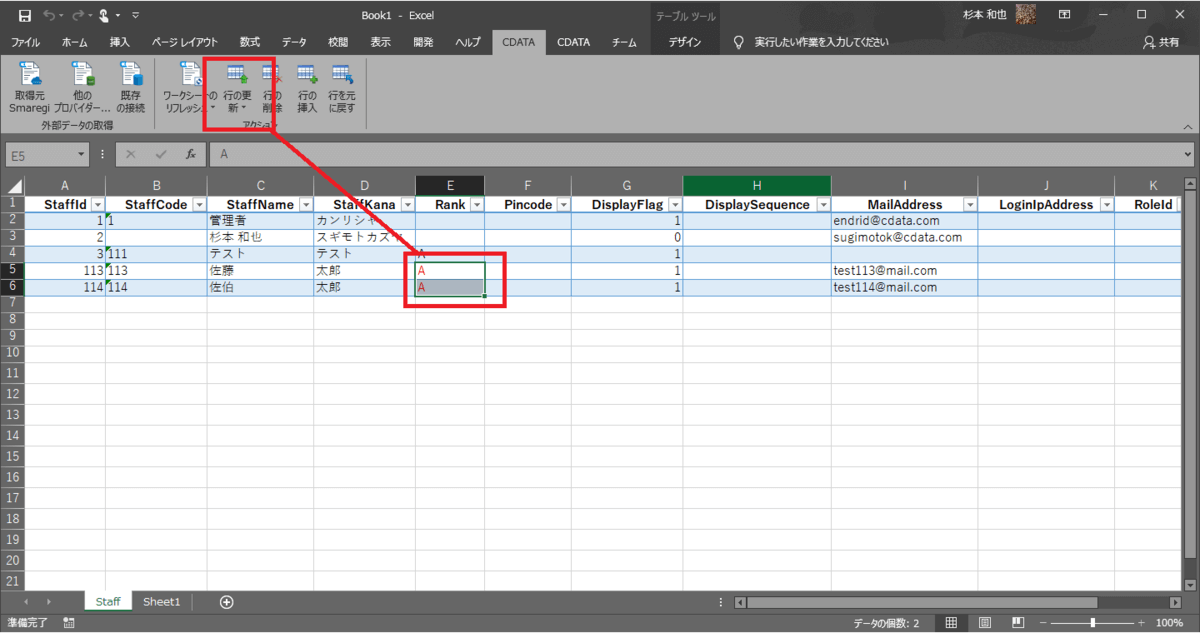Click the select-all corner triangle
This screenshot has height=633, width=1200.
click(12, 185)
